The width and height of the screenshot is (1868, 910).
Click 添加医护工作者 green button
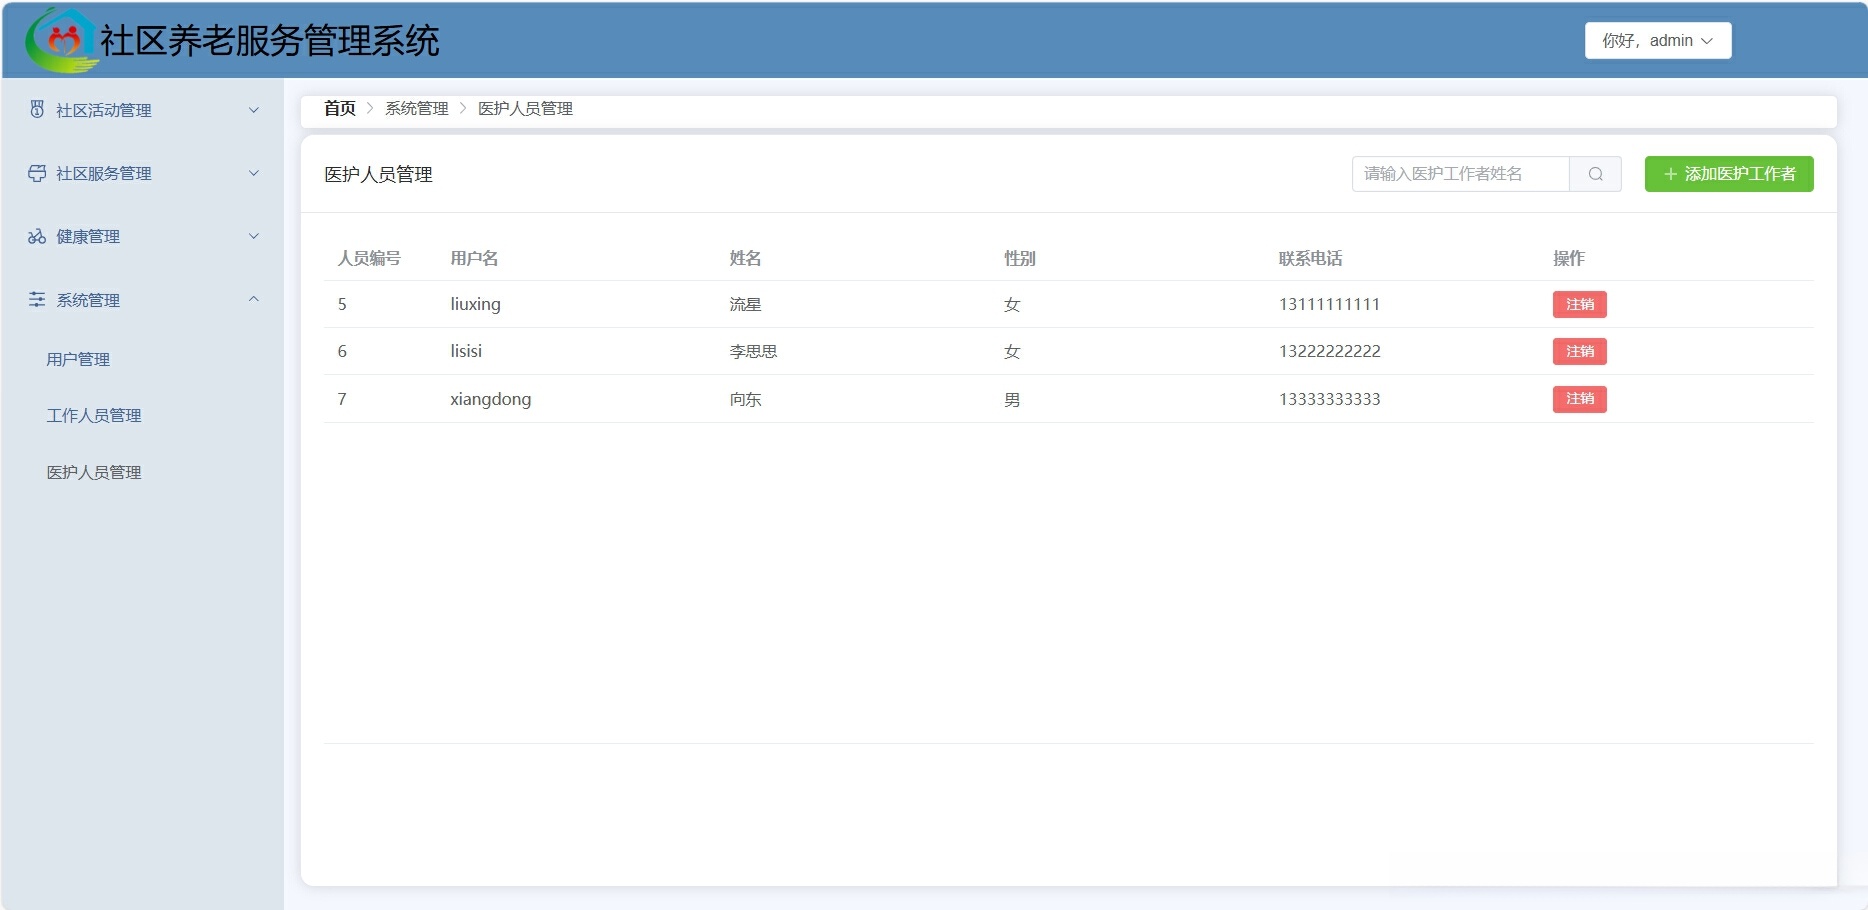point(1729,174)
